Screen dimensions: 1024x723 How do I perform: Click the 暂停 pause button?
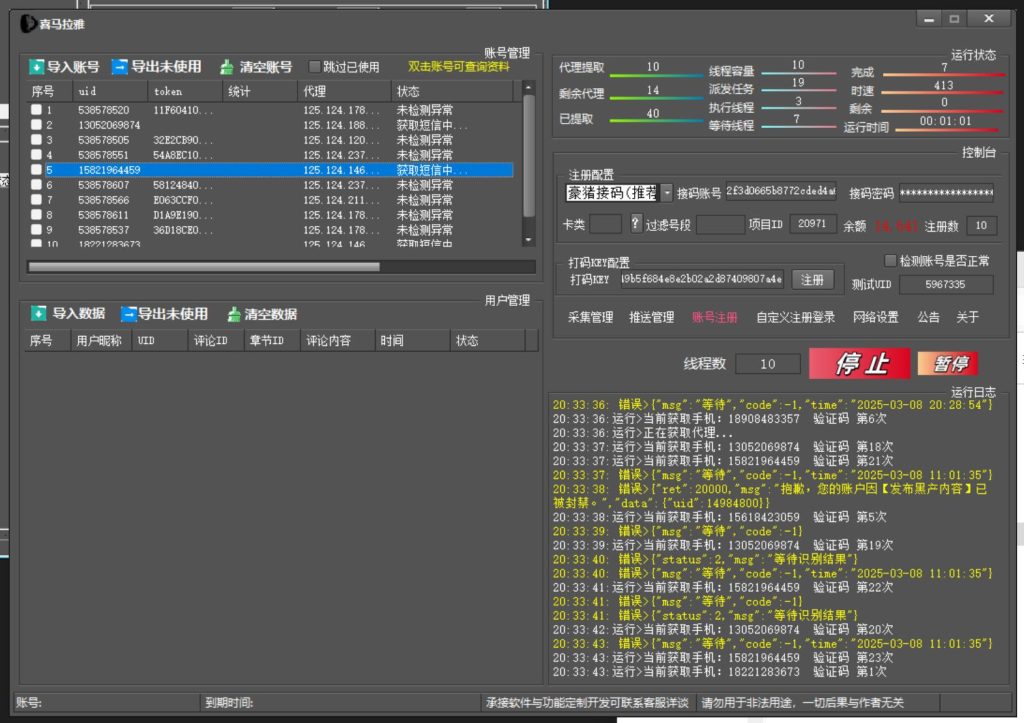(x=947, y=364)
